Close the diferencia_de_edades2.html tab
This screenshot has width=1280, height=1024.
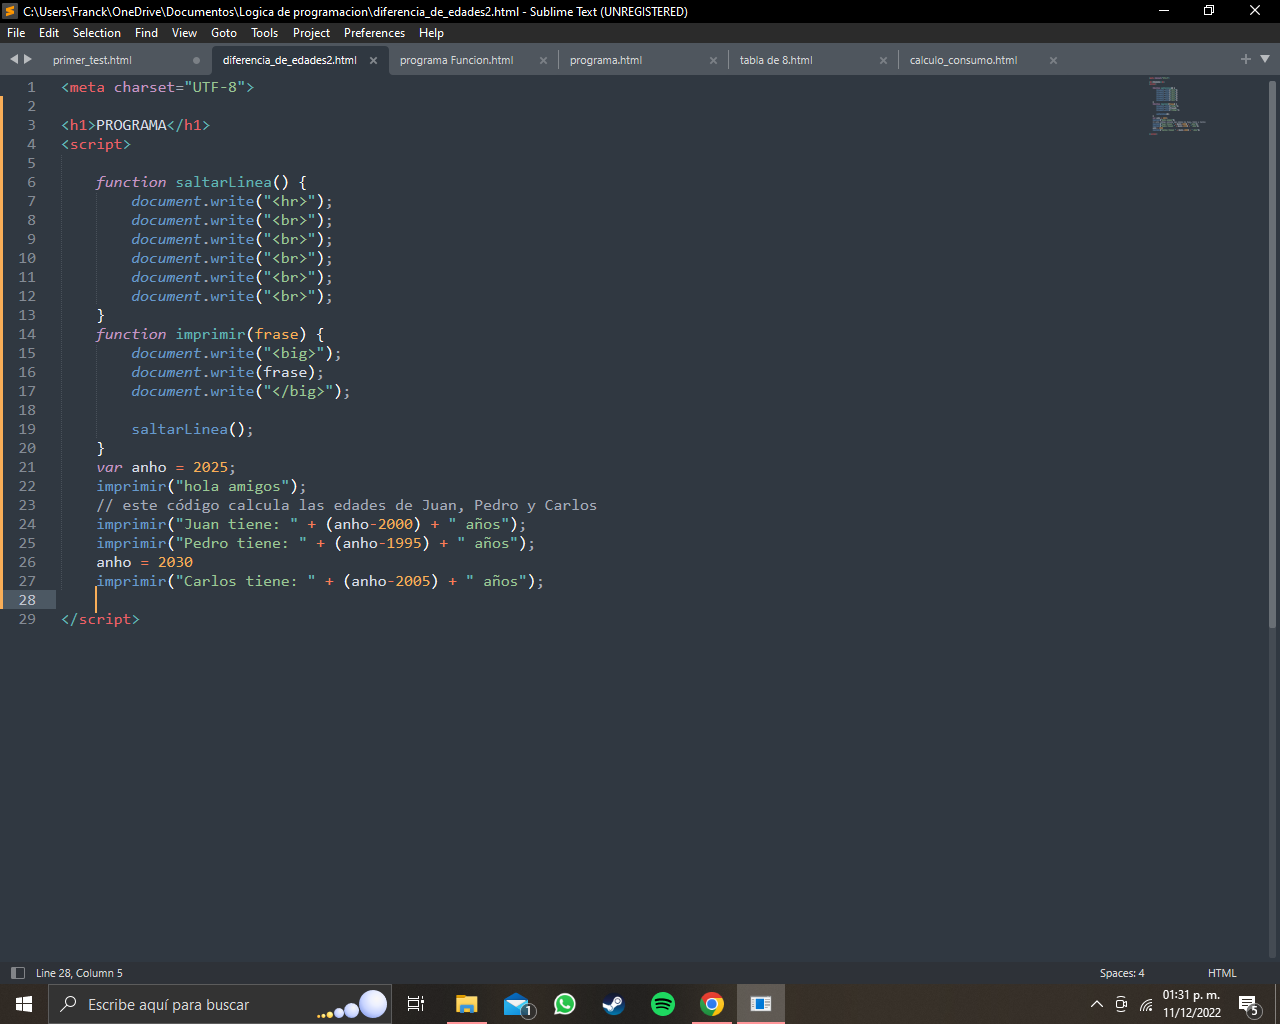pyautogui.click(x=373, y=60)
